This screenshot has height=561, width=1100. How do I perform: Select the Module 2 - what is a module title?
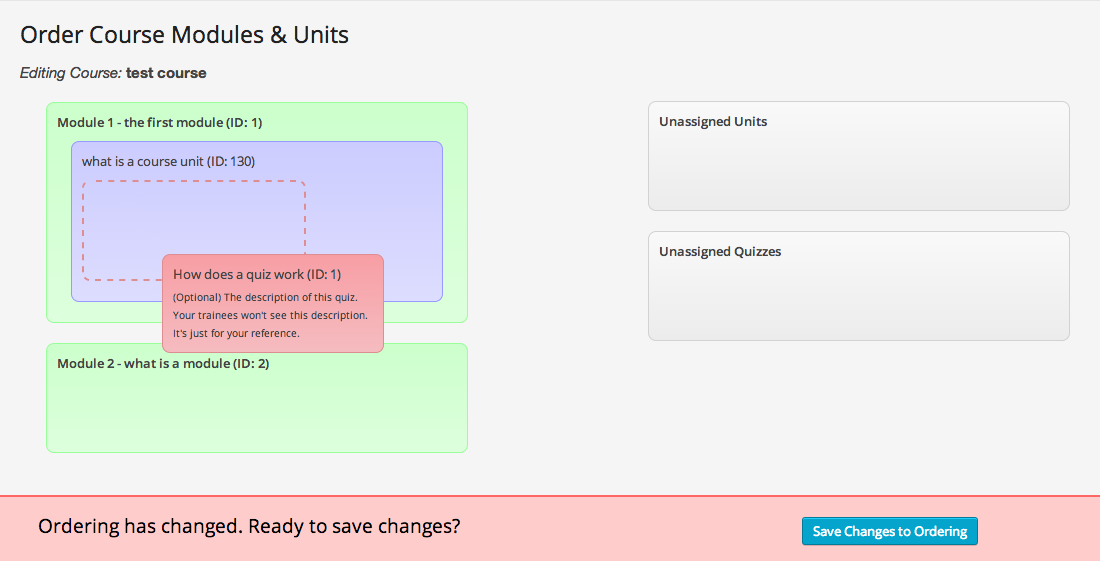(x=163, y=363)
